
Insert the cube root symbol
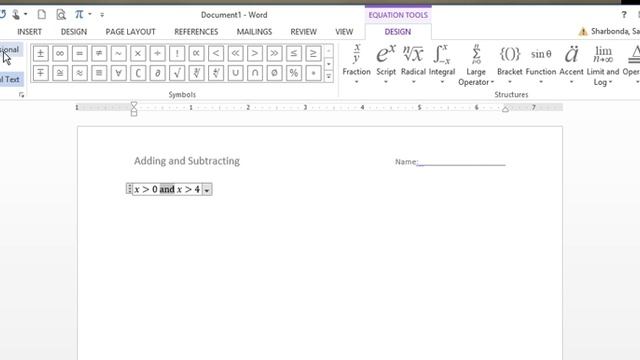coord(196,73)
